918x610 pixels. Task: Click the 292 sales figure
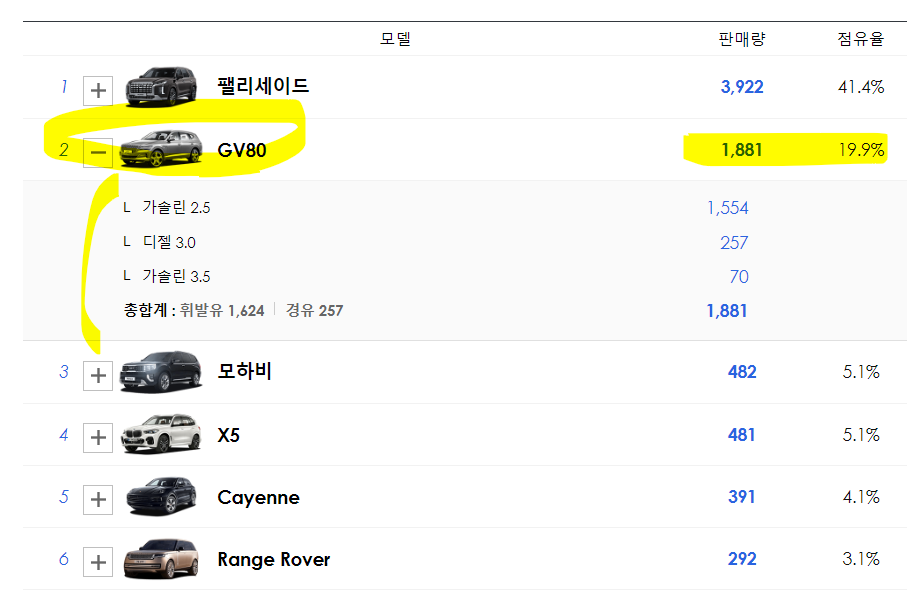click(x=742, y=559)
